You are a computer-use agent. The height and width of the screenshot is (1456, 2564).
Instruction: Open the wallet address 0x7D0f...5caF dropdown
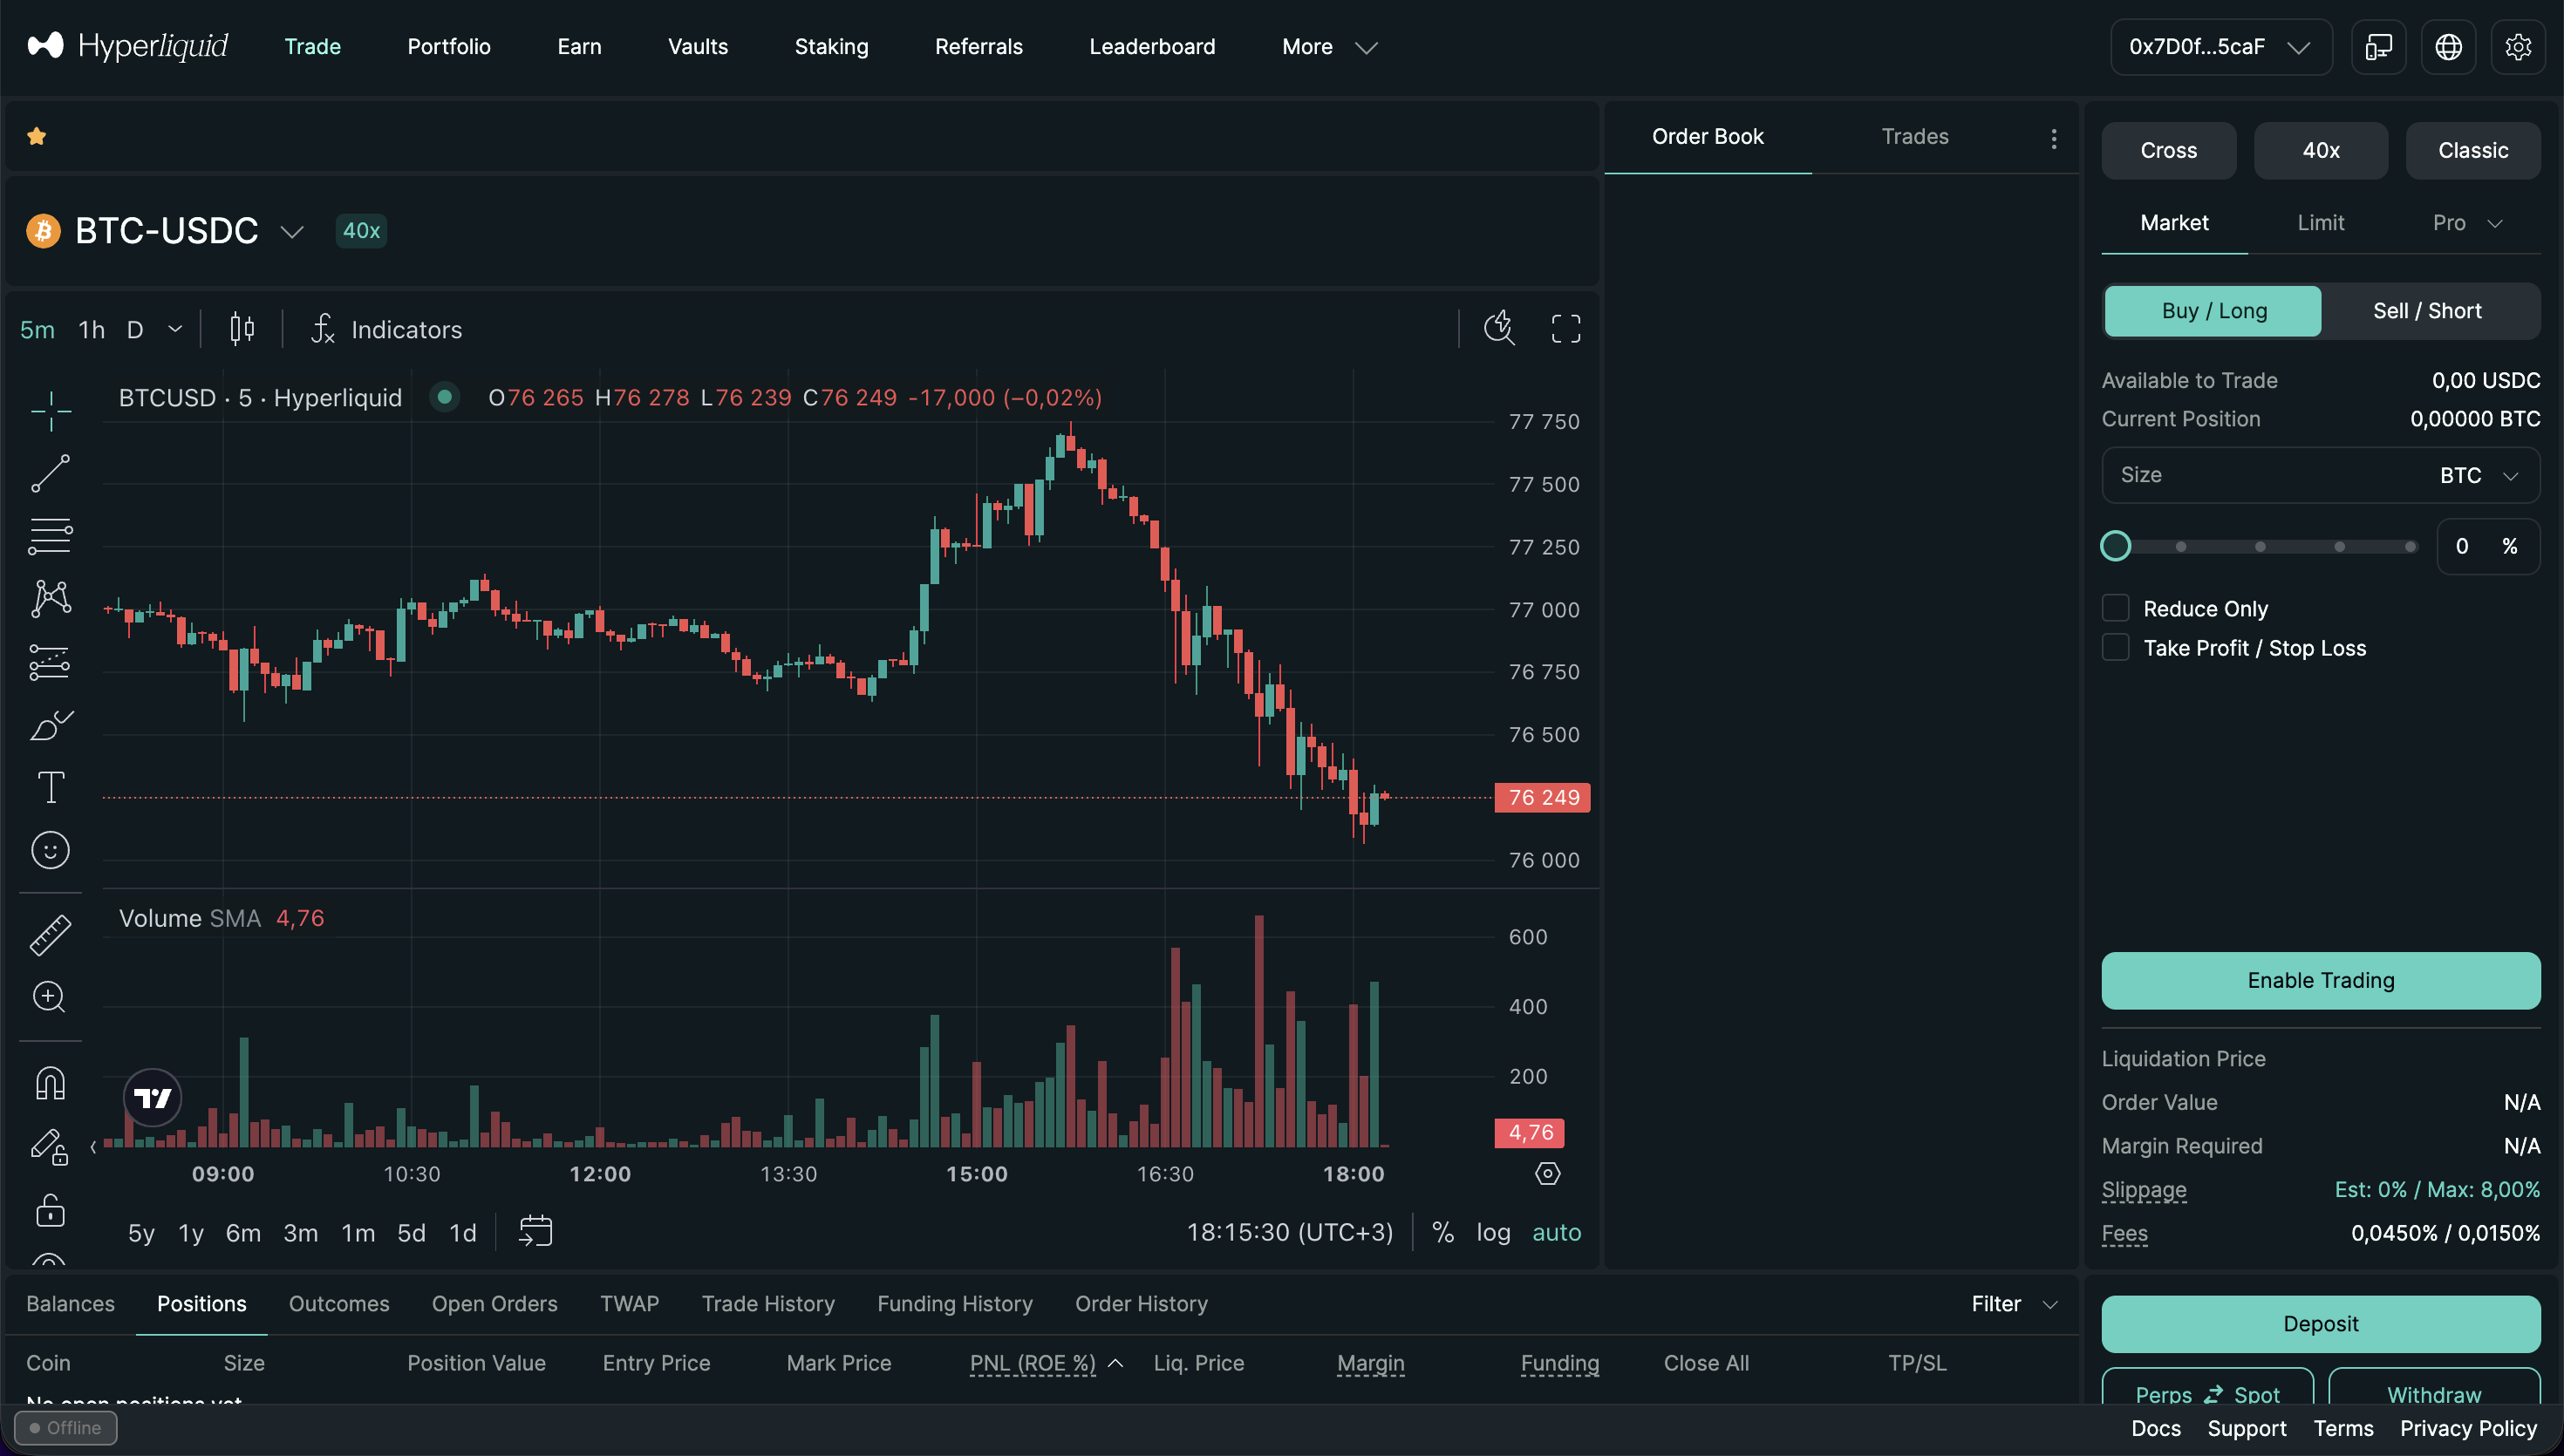(2220, 47)
